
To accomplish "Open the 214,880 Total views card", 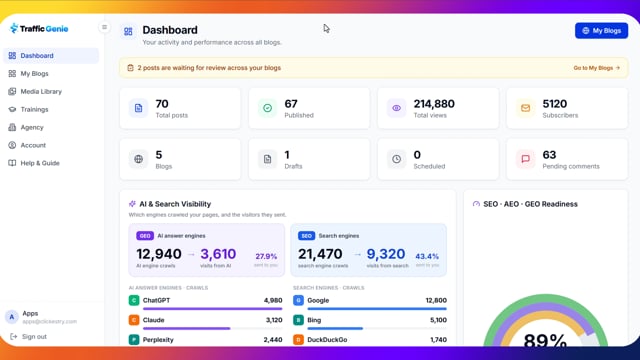I will [438, 108].
